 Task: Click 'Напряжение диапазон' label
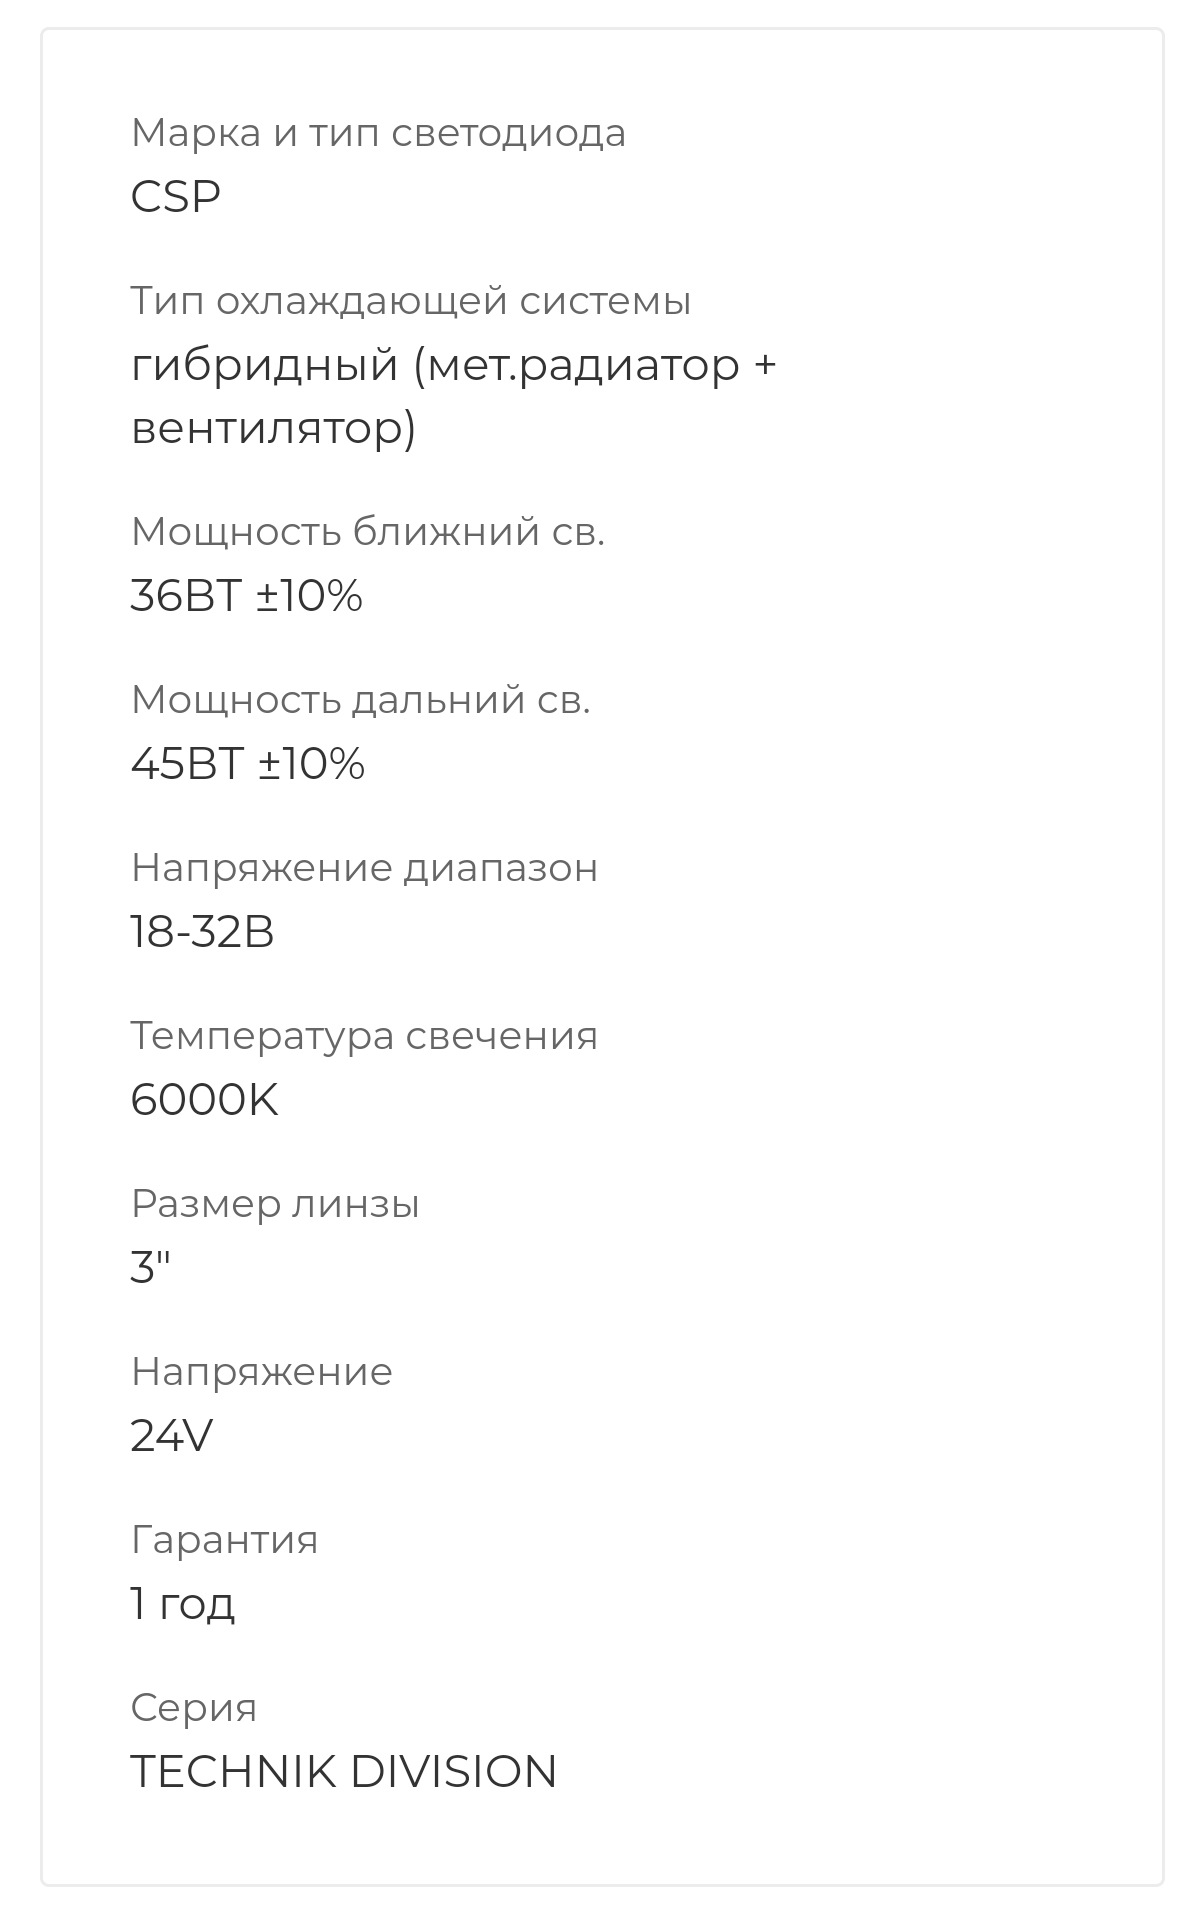click(364, 868)
